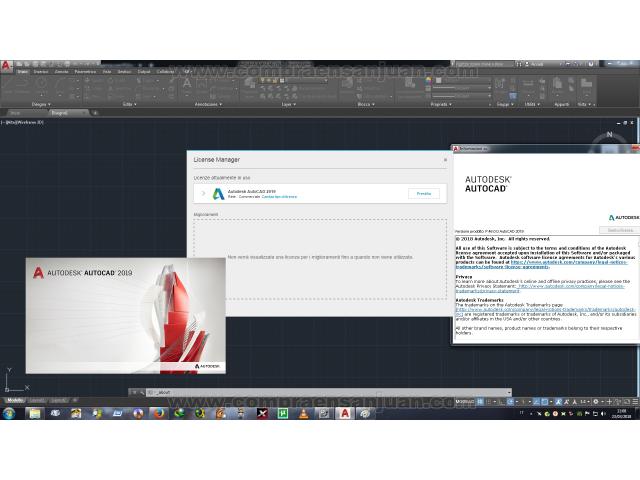Open the Parametrico ribbon tab

tap(85, 72)
